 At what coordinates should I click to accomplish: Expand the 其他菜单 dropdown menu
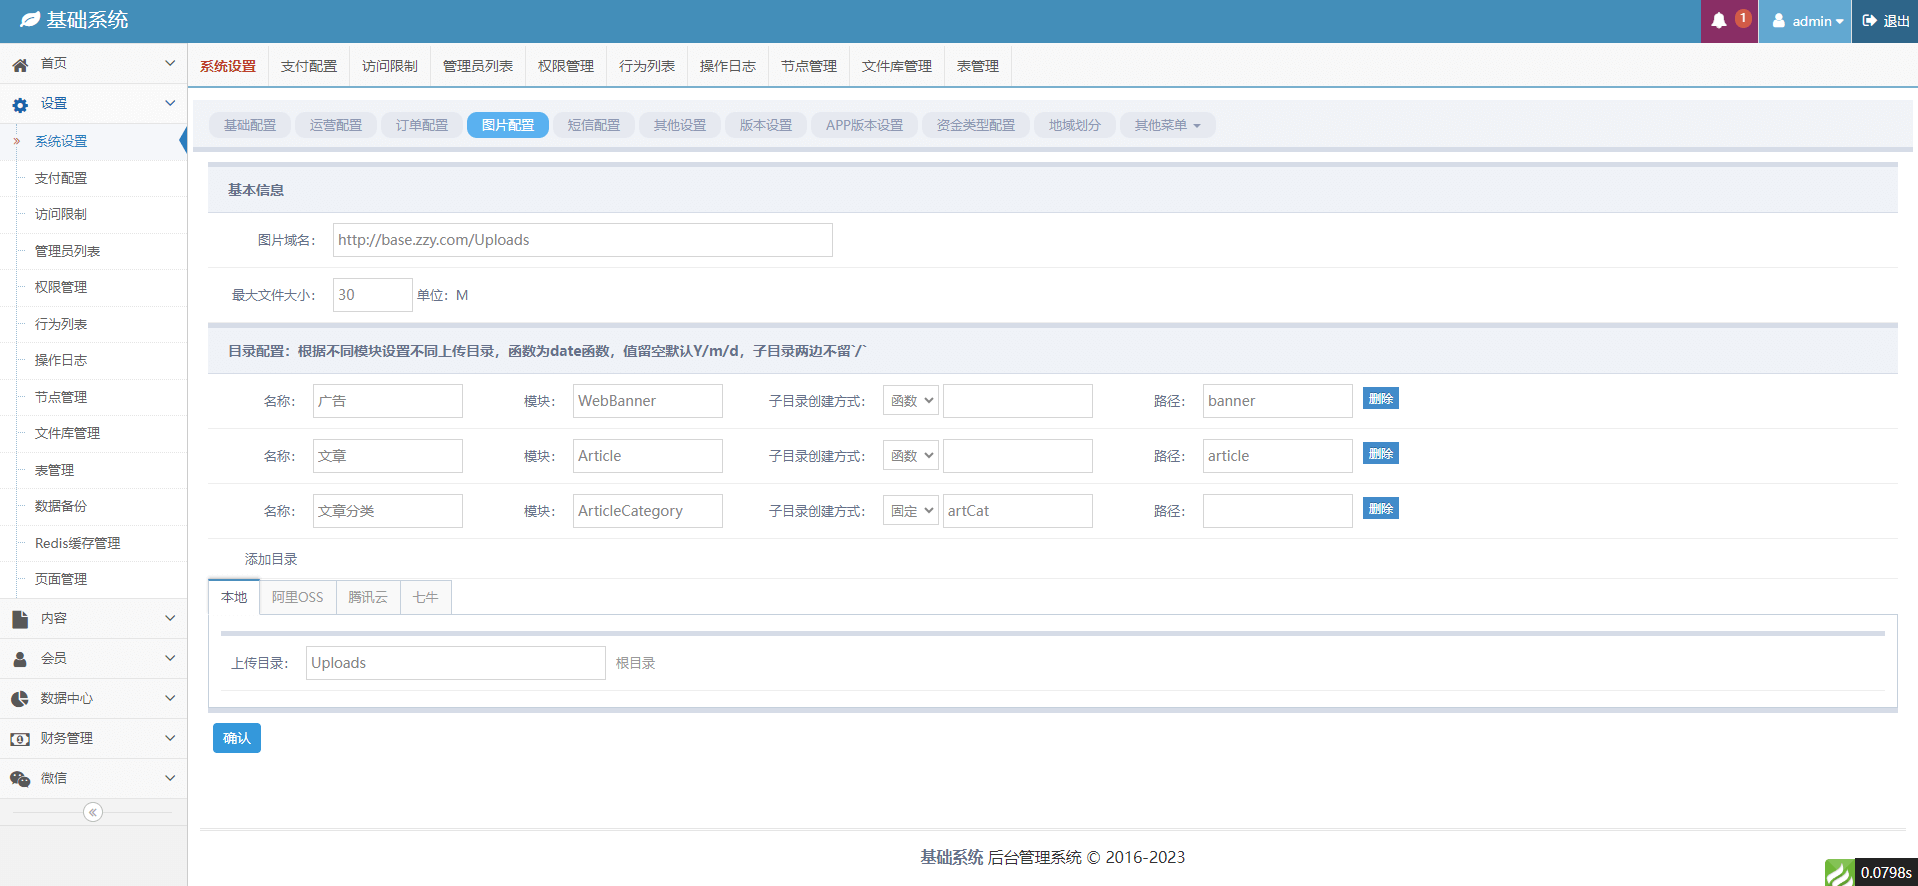(1167, 125)
